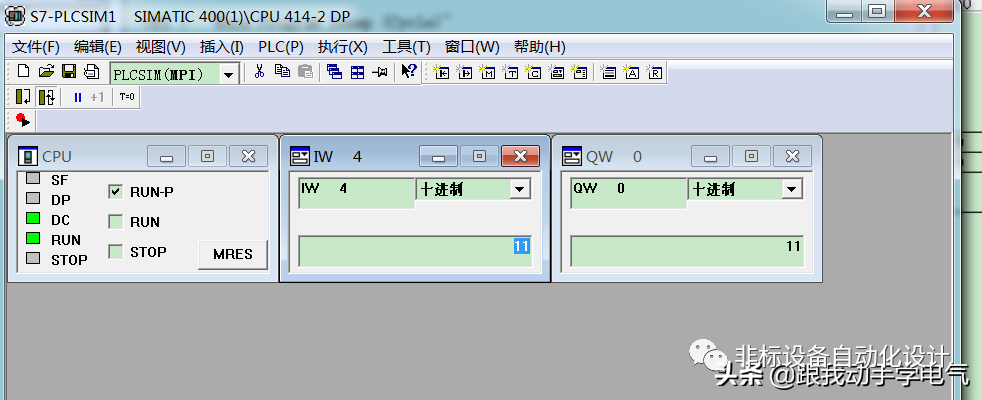Click the QW 0 address field

[x=629, y=193]
